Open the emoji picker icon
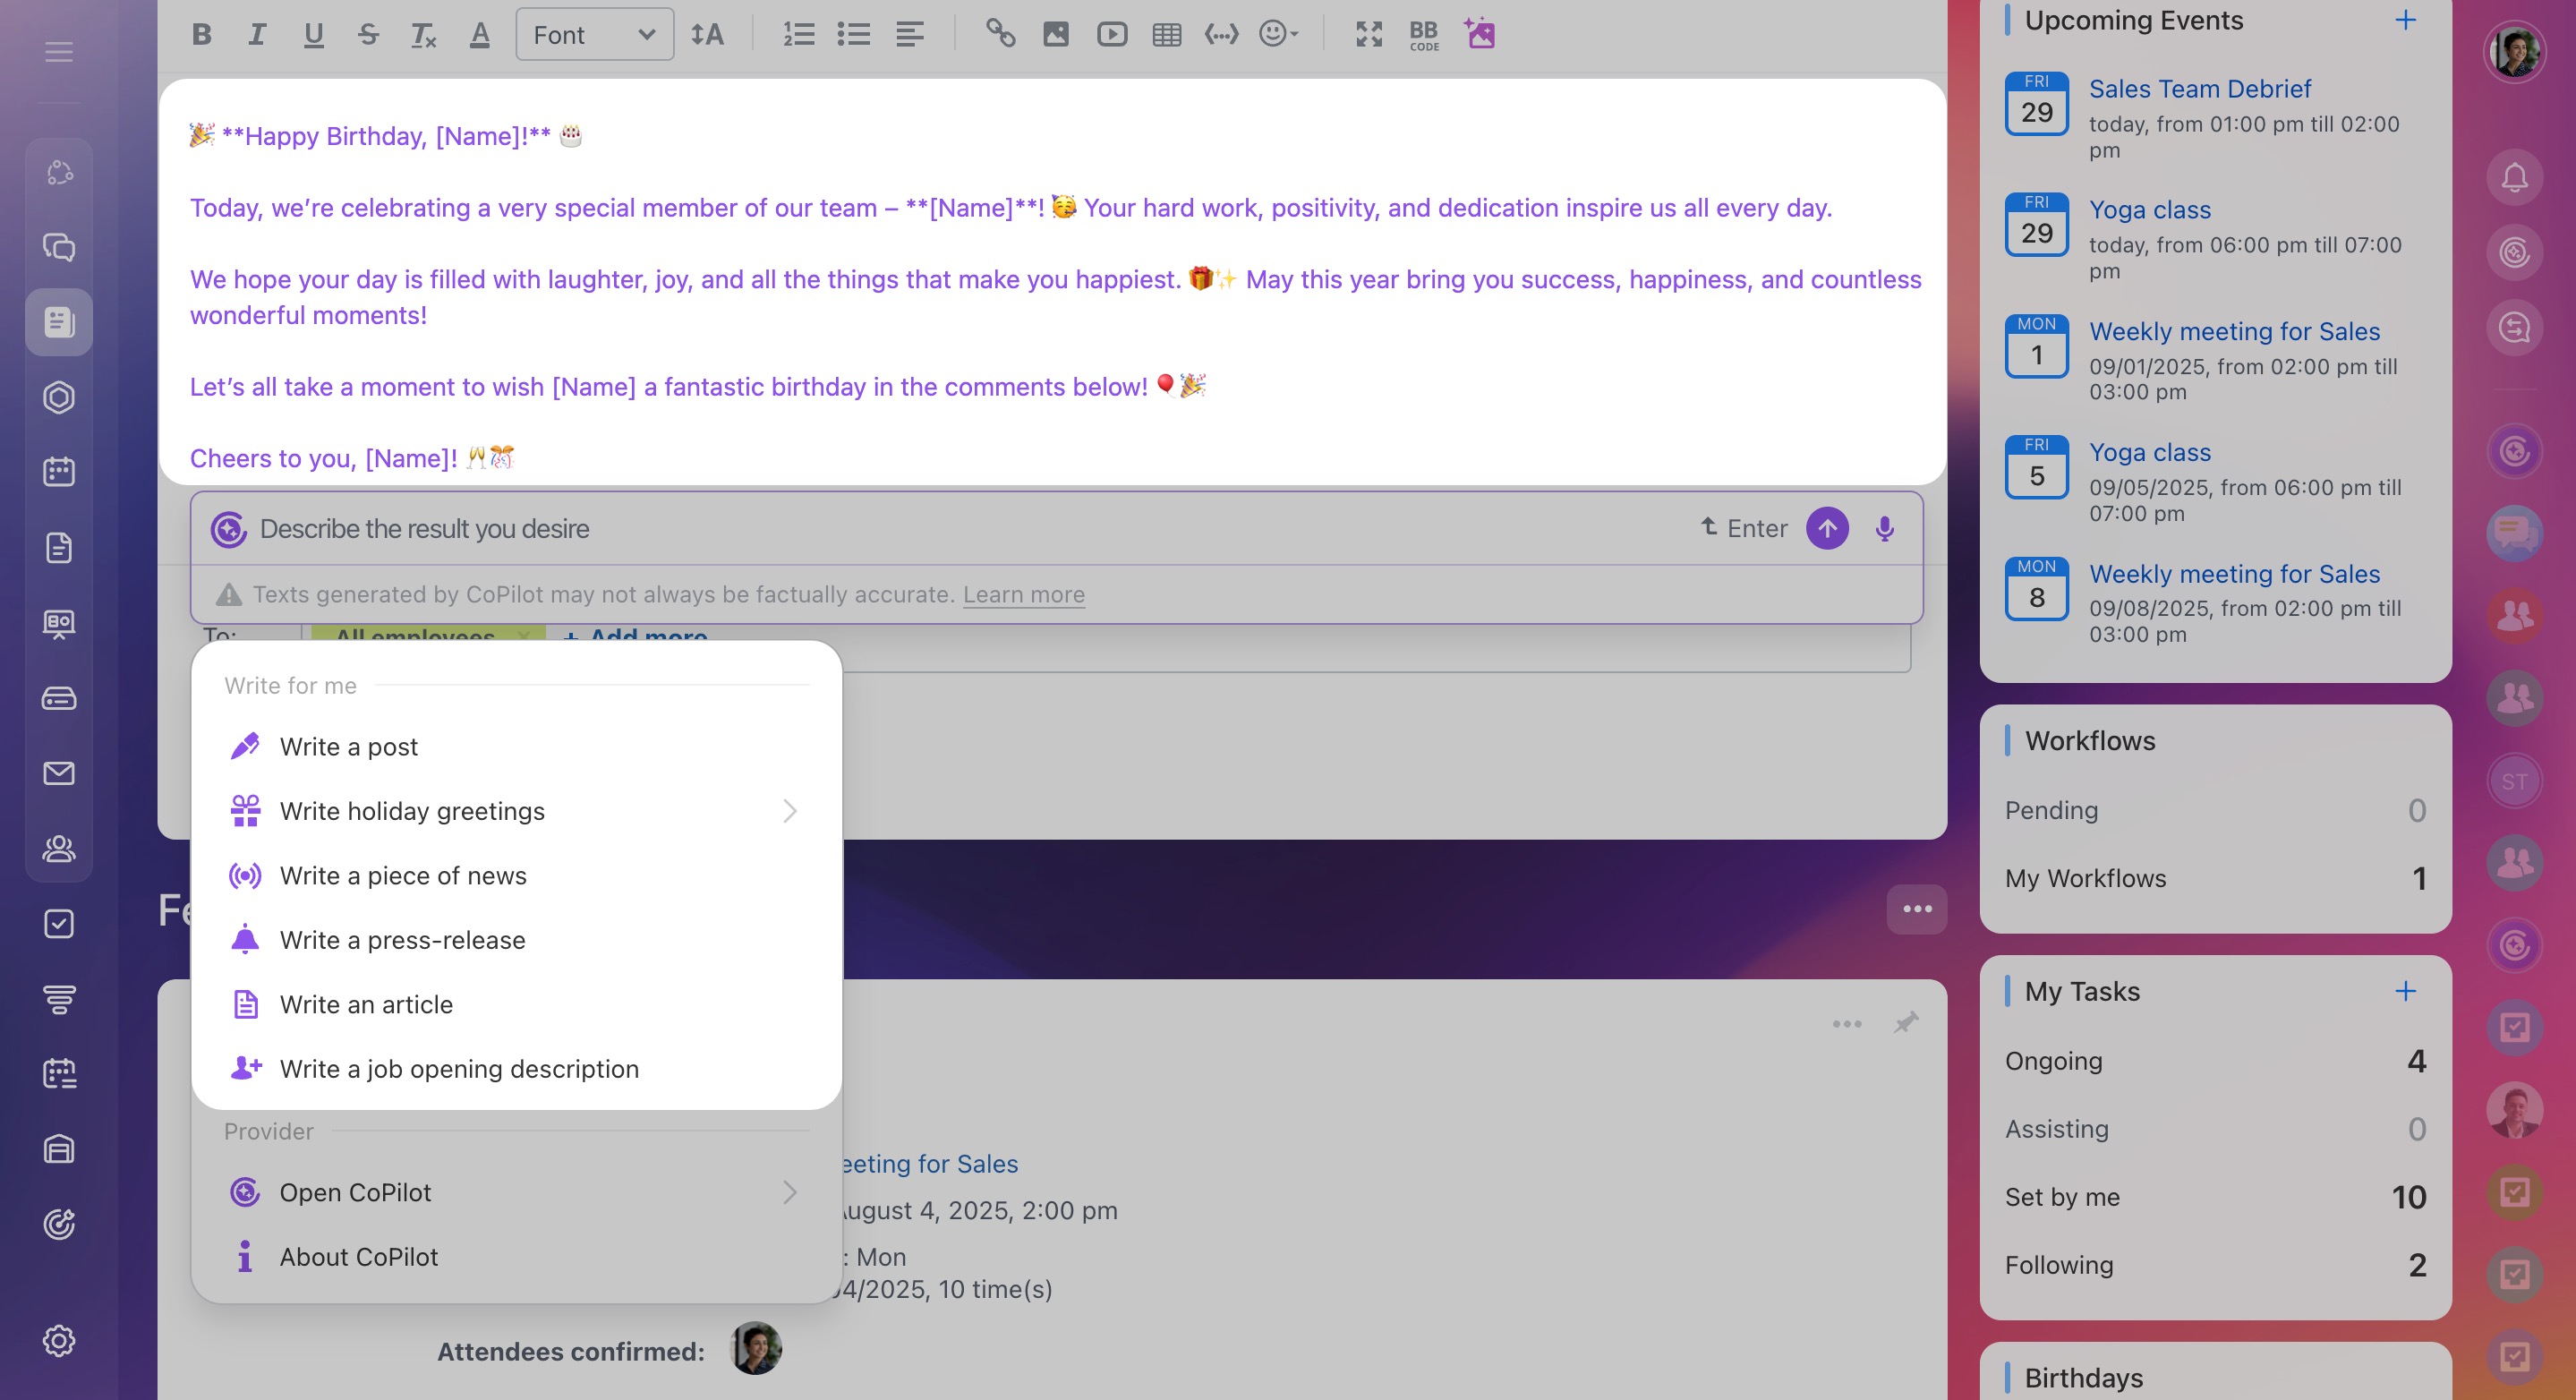2576x1400 pixels. (x=1277, y=35)
